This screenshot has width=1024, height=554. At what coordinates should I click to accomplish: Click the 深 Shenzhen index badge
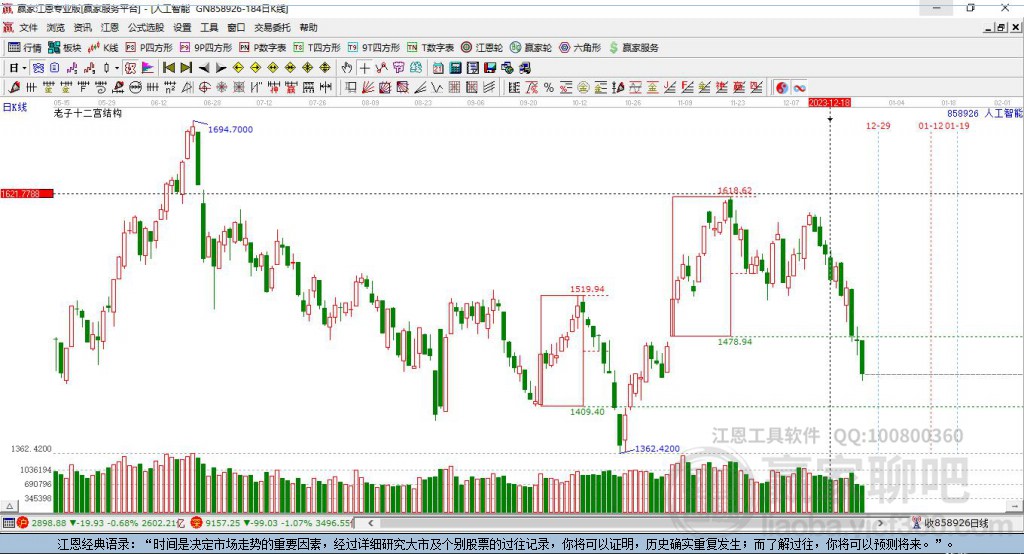(x=197, y=523)
